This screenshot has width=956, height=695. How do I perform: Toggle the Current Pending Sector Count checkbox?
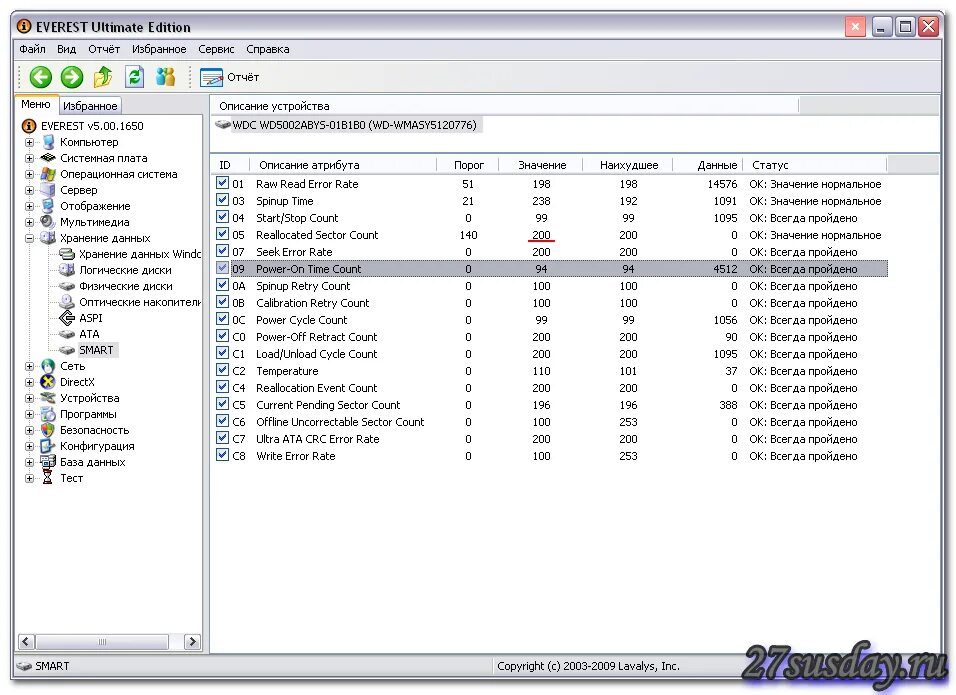pyautogui.click(x=223, y=404)
